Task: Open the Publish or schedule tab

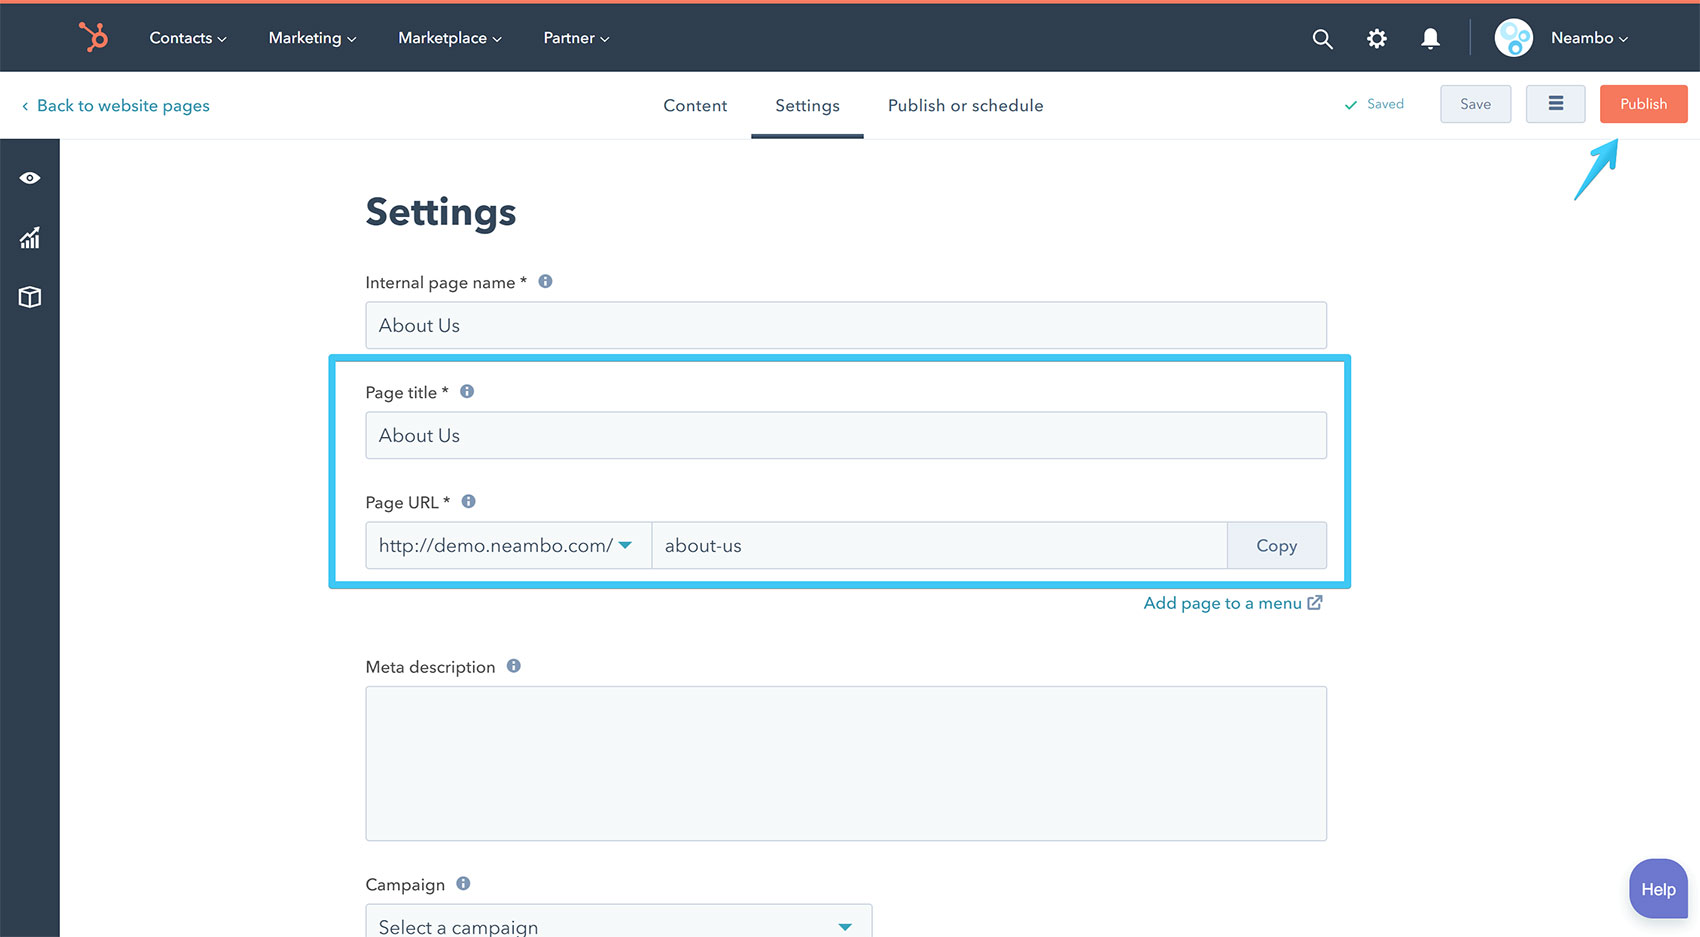Action: [x=964, y=105]
